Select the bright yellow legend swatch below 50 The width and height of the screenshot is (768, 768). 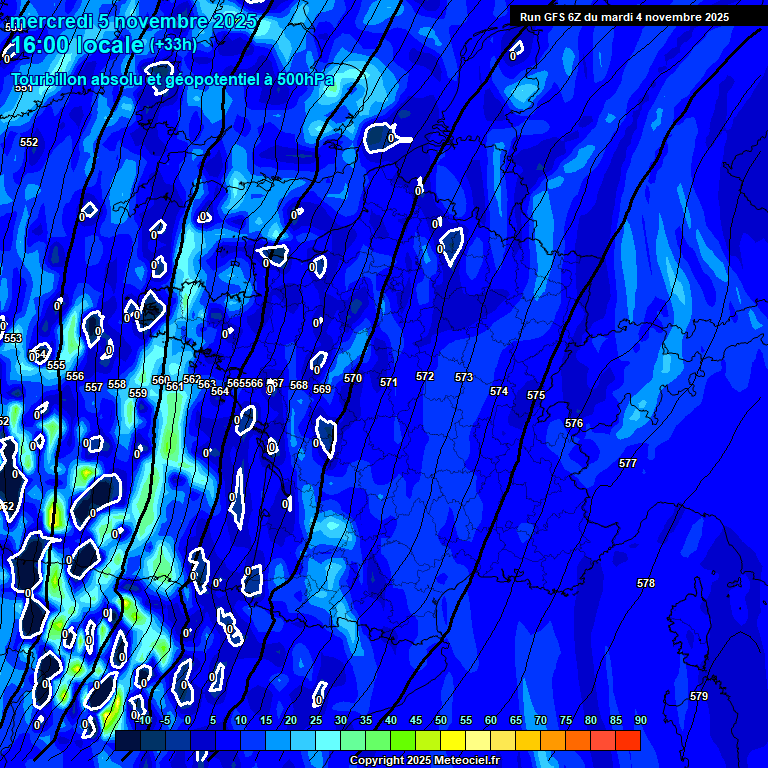coord(453,741)
